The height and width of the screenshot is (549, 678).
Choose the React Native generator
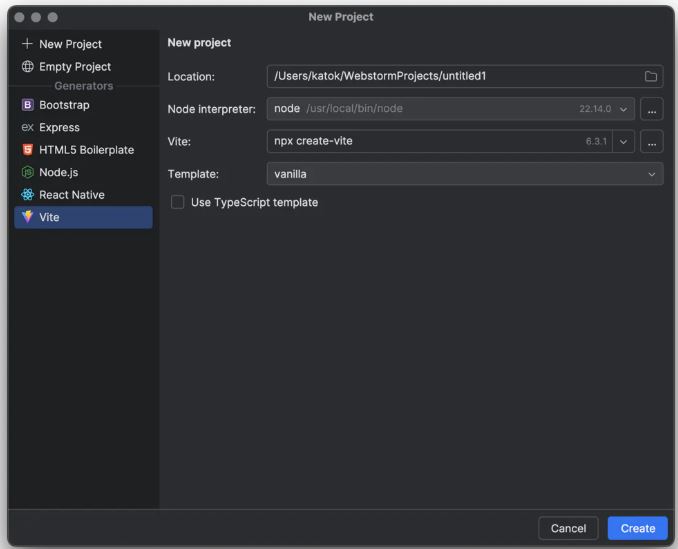tap(83, 195)
